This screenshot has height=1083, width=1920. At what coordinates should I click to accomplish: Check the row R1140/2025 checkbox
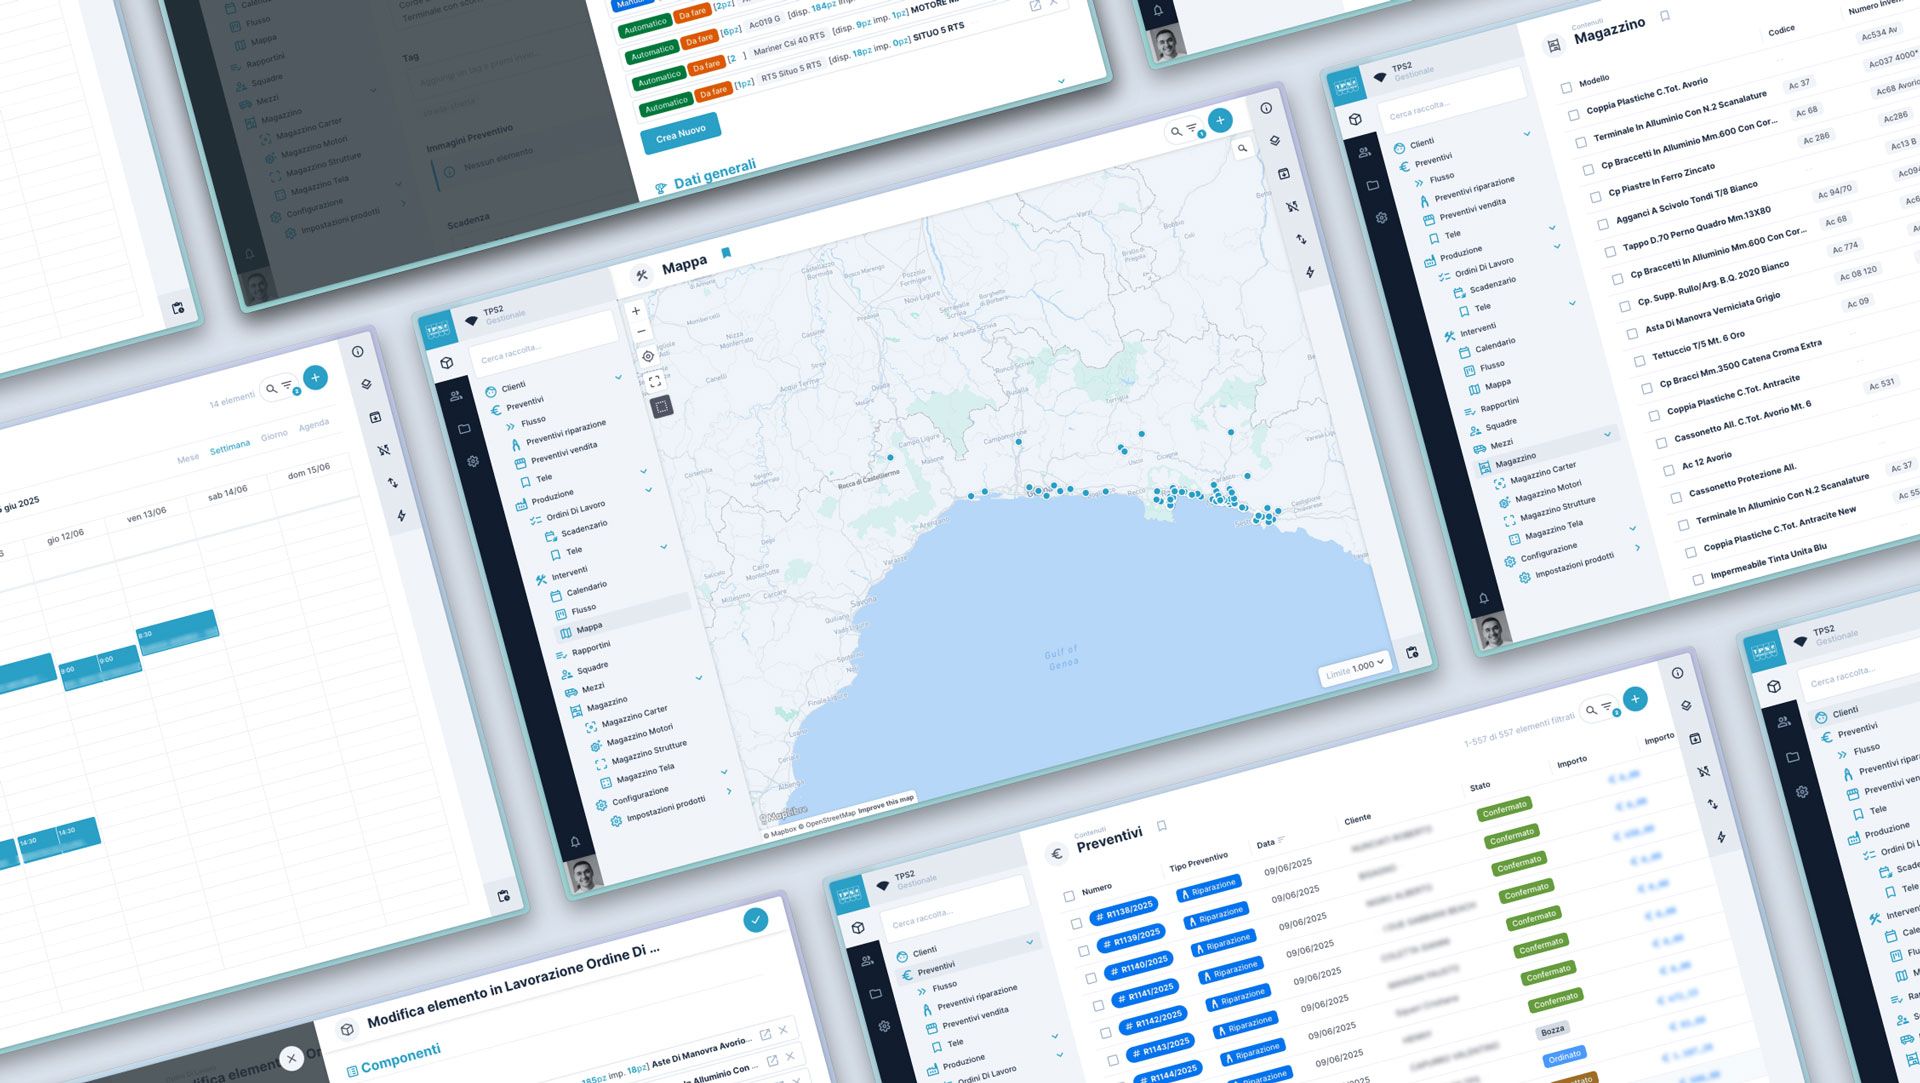[x=1090, y=978]
